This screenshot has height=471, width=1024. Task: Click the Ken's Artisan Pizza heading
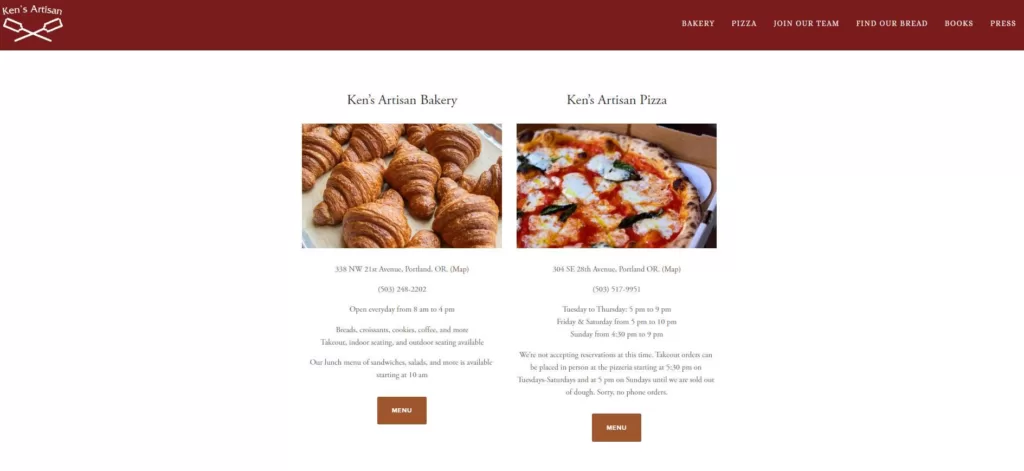tap(616, 100)
